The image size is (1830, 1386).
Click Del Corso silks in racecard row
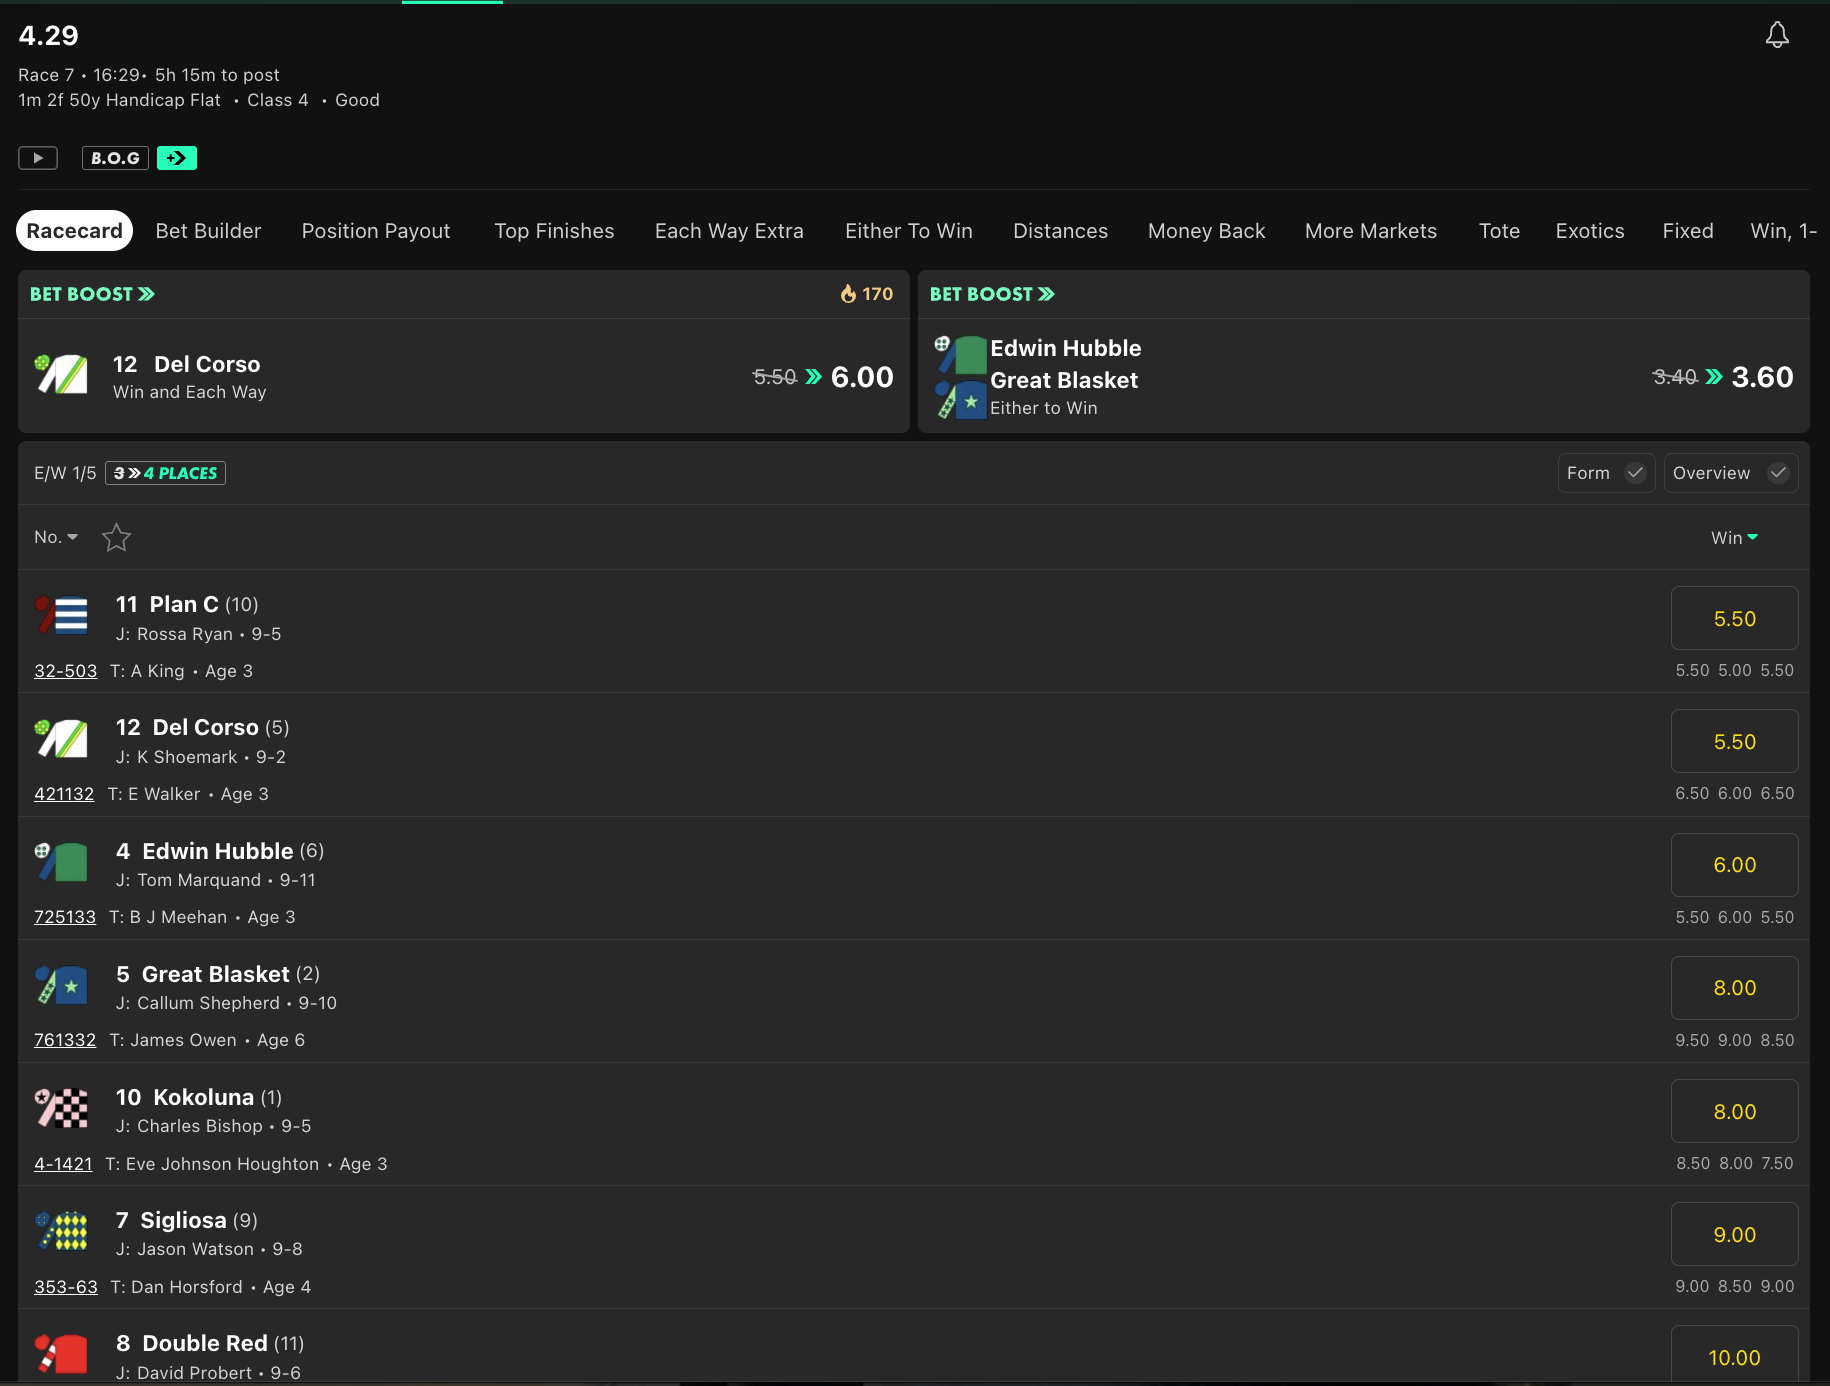[62, 738]
